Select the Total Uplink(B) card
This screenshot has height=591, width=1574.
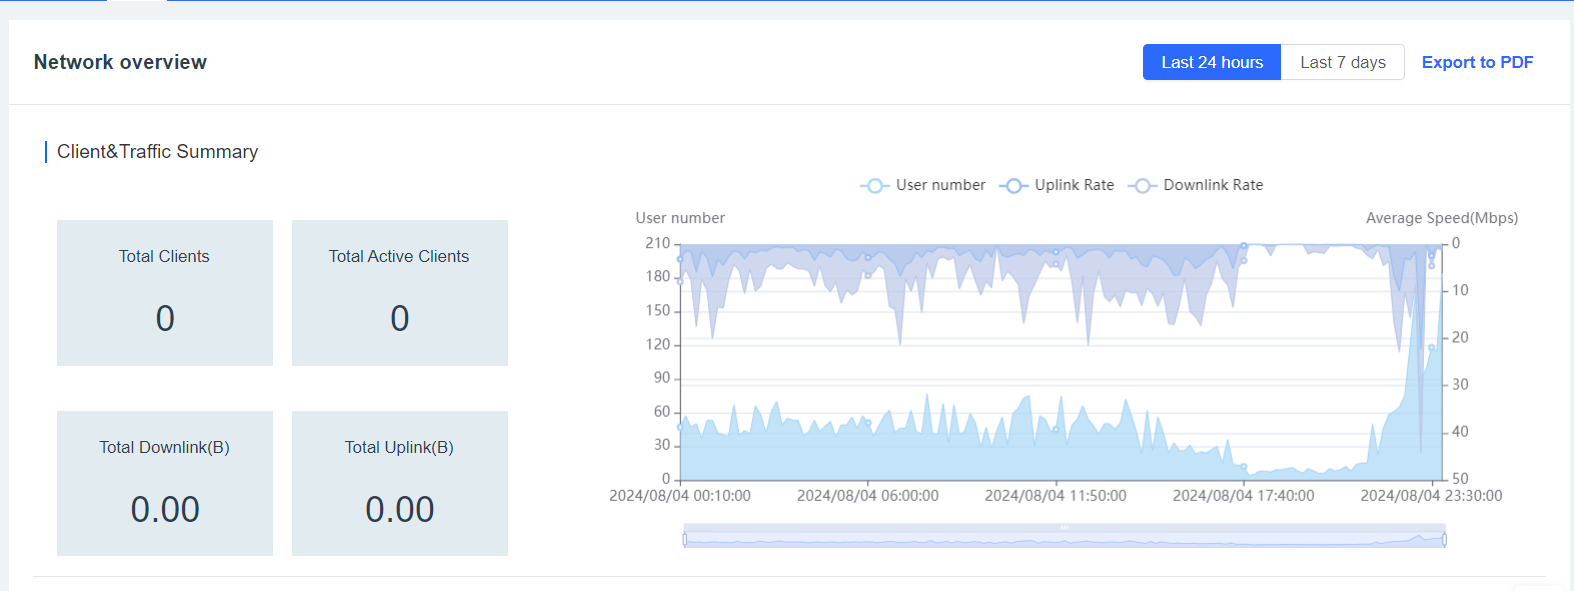pos(400,483)
